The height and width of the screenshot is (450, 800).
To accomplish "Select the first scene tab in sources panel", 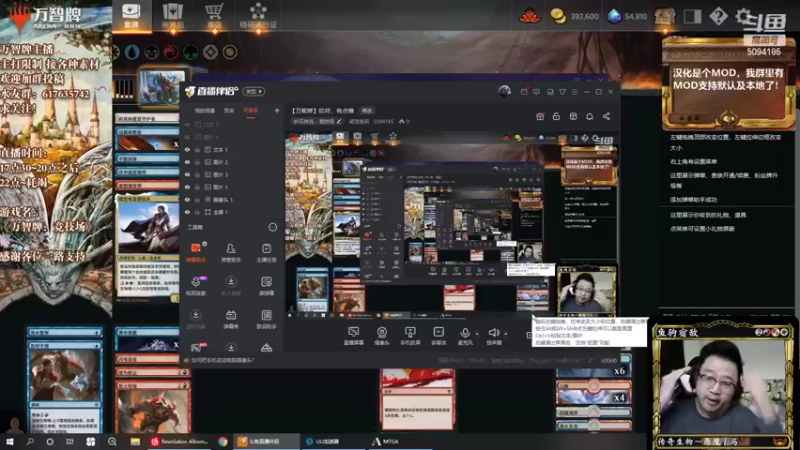I will pos(205,110).
